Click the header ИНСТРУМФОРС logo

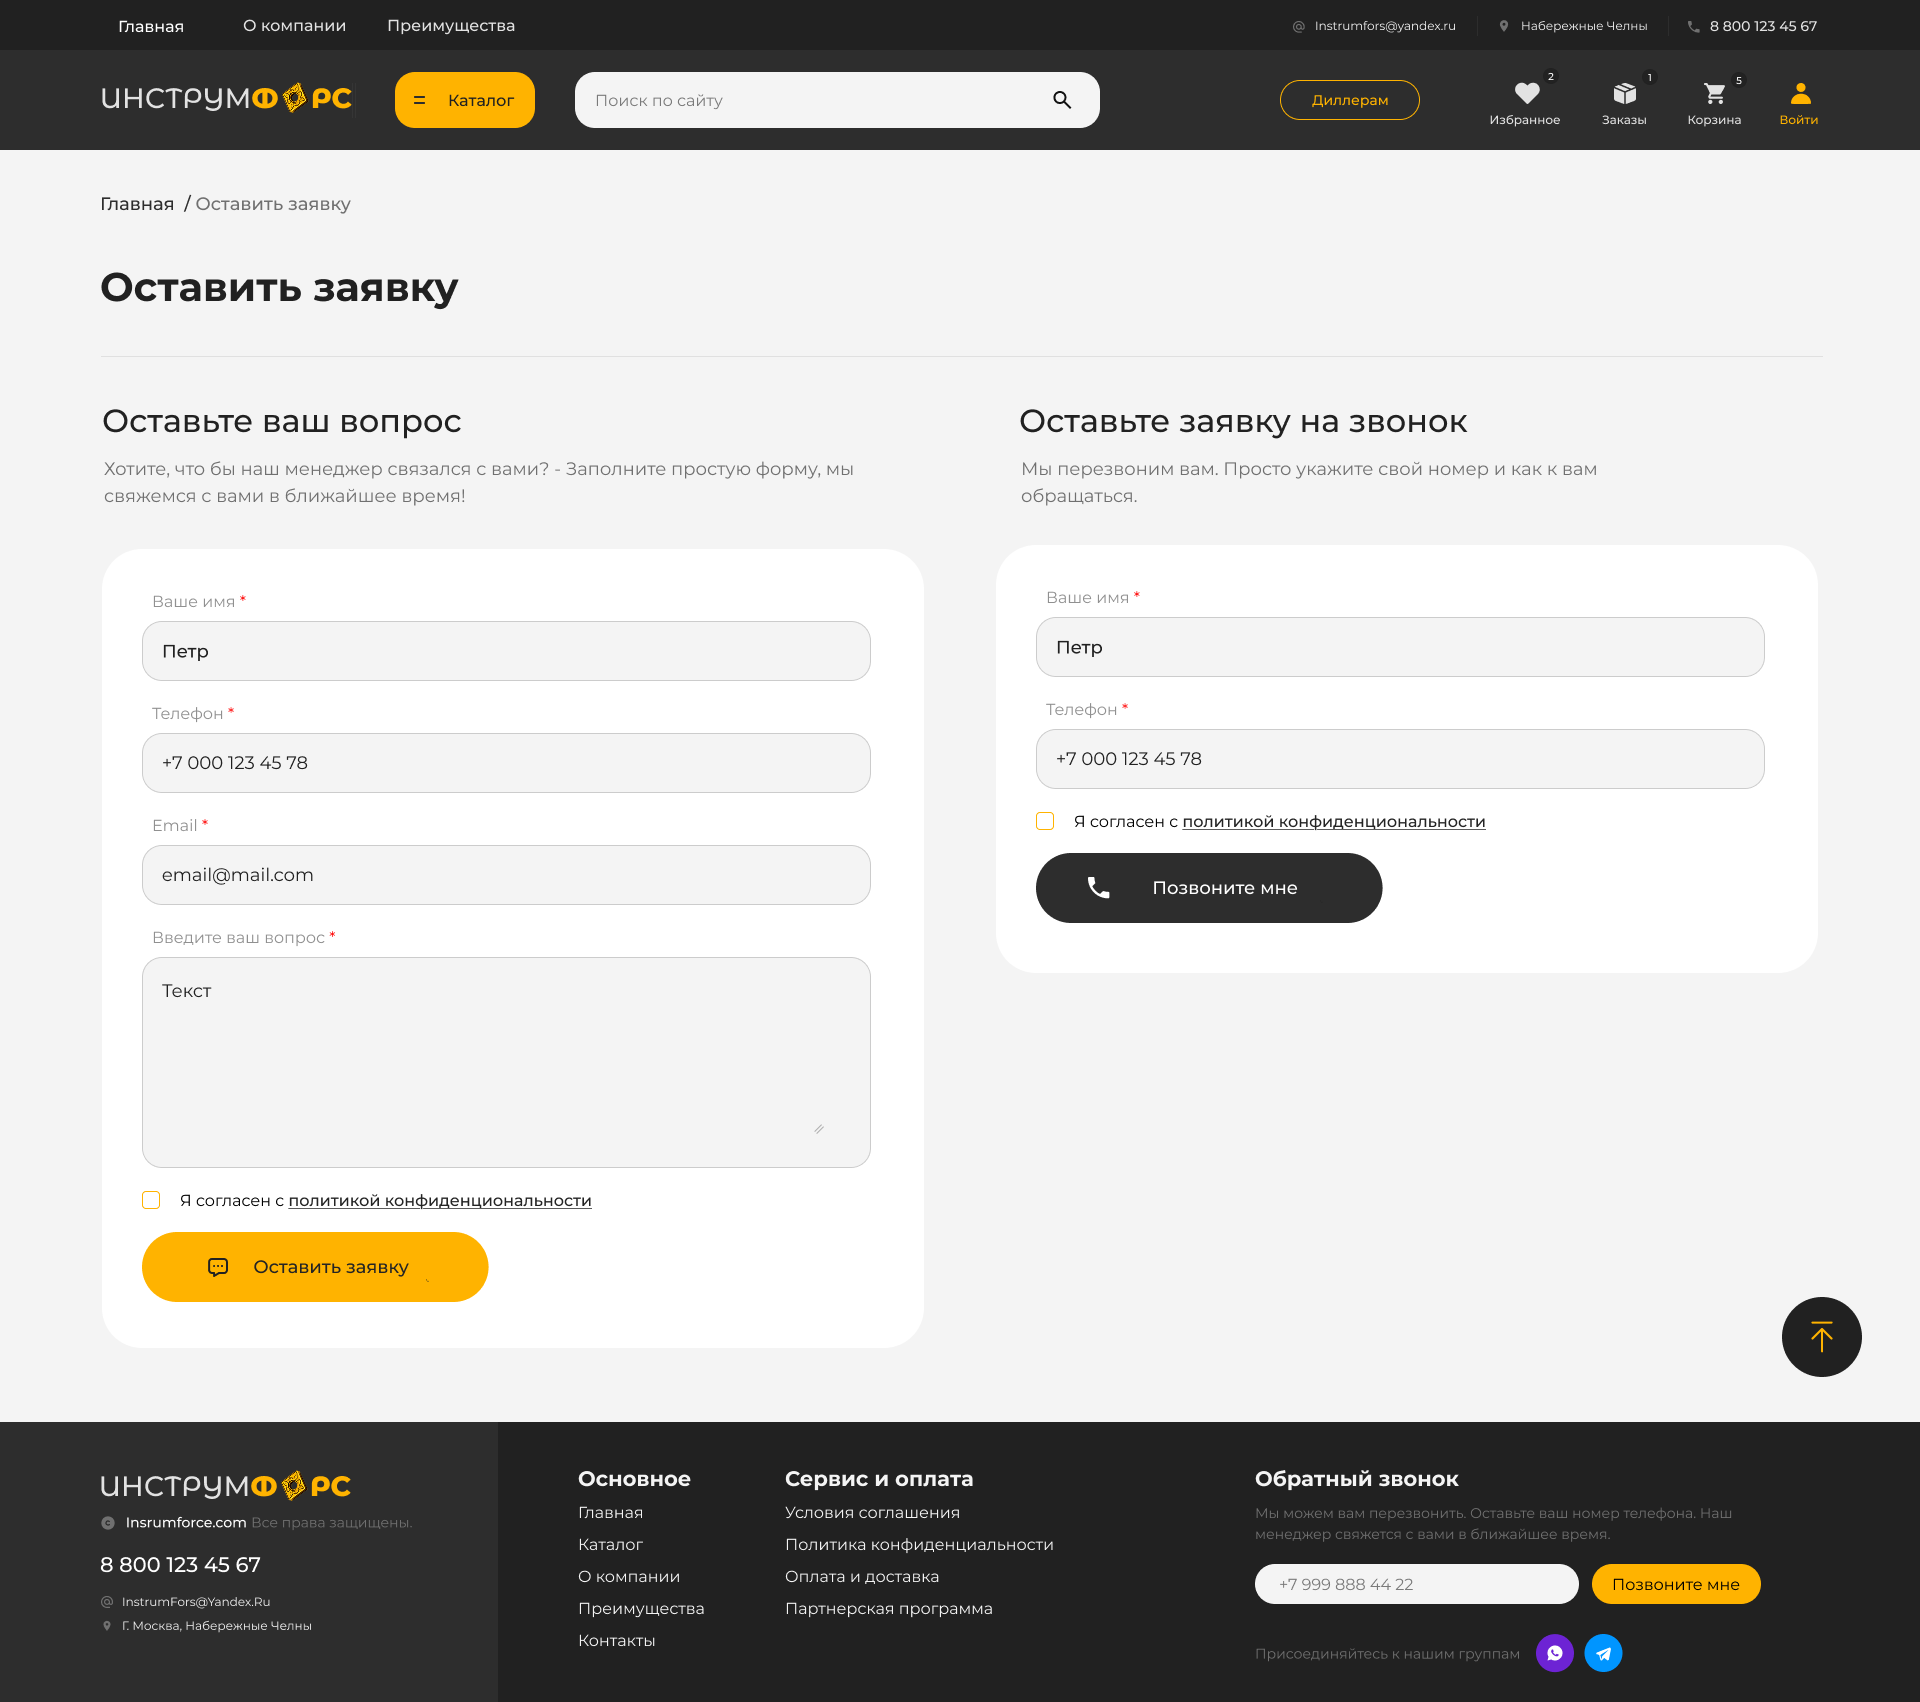(226, 98)
